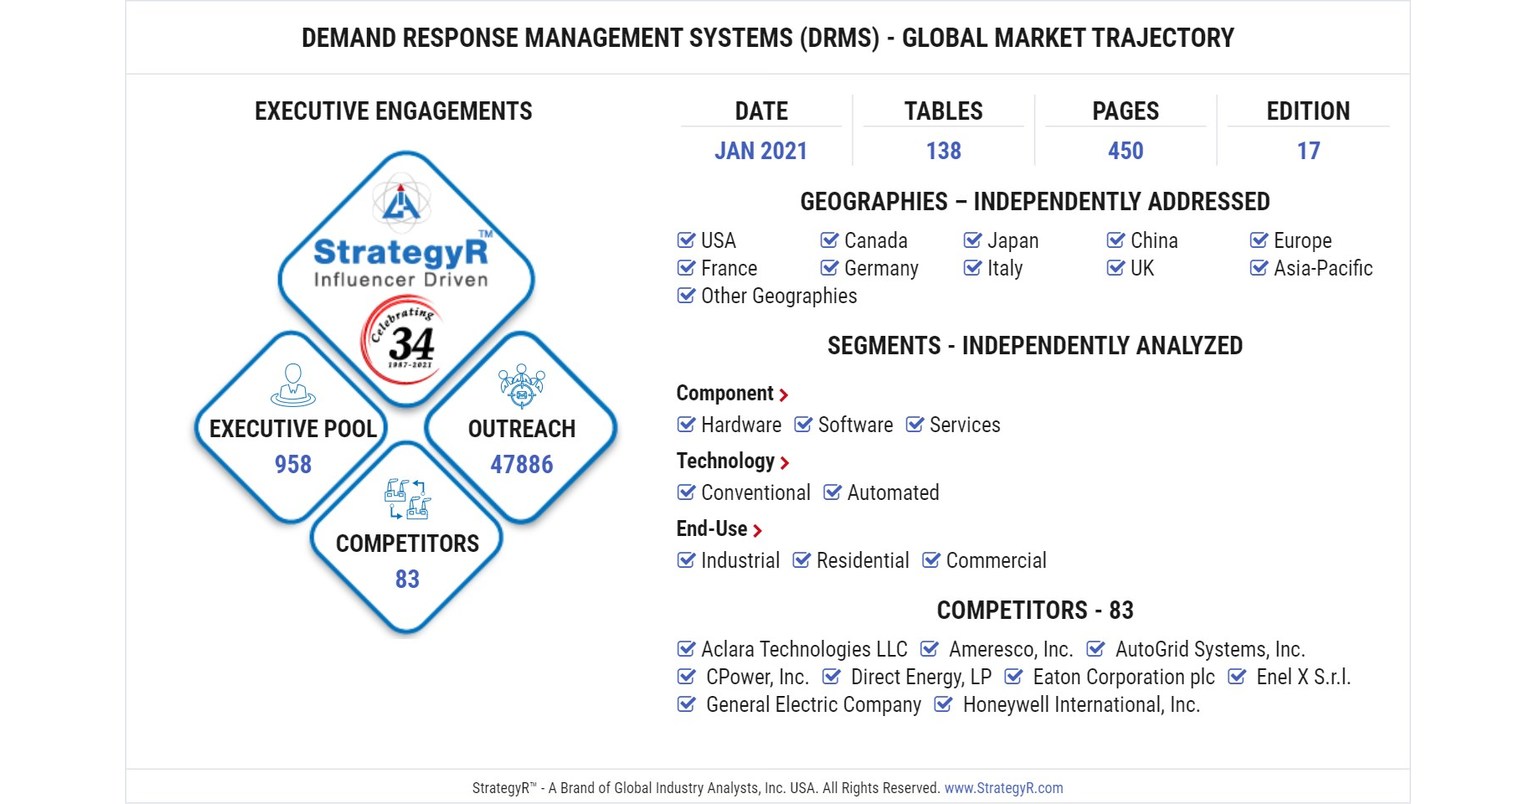Open the www.StrategyR.com link

[x=1004, y=788]
